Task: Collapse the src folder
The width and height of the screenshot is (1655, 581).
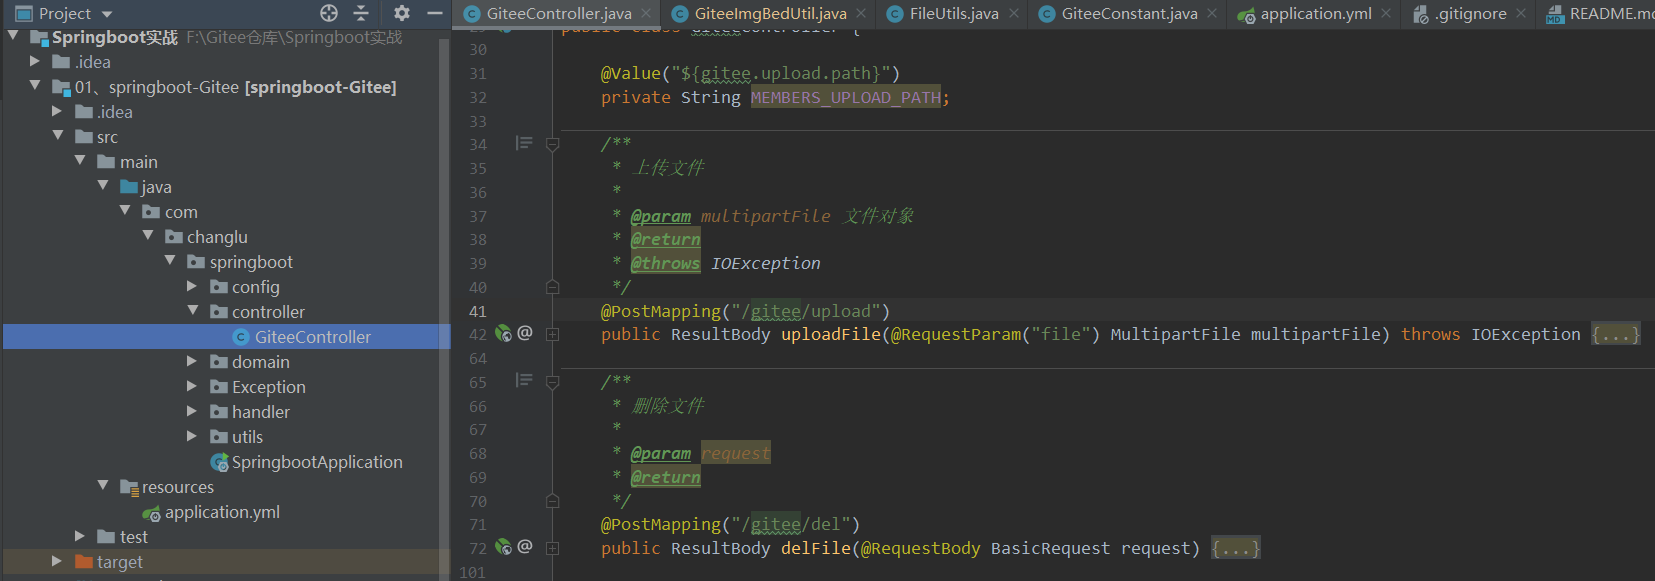Action: tap(58, 136)
